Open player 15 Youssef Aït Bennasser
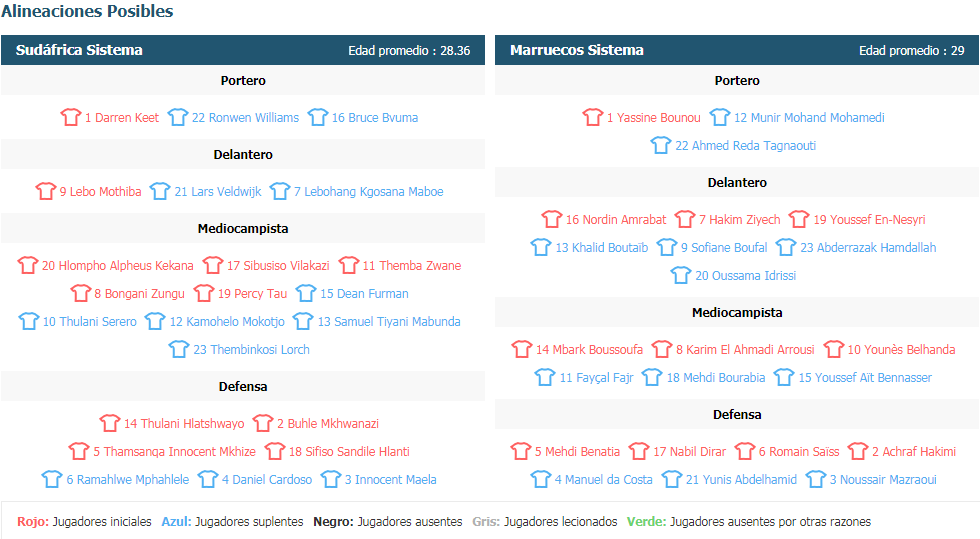 point(865,378)
